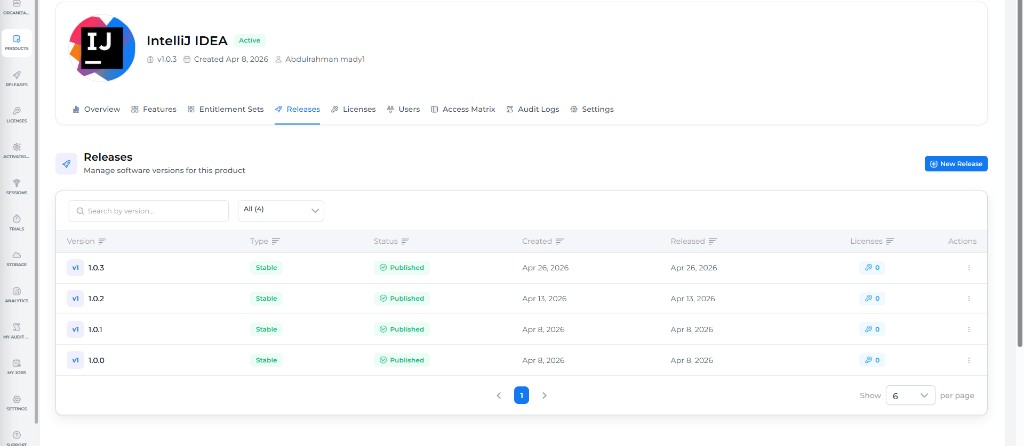Switch to the Overview tab
Screen dimensions: 1024x446
pyautogui.click(x=96, y=110)
